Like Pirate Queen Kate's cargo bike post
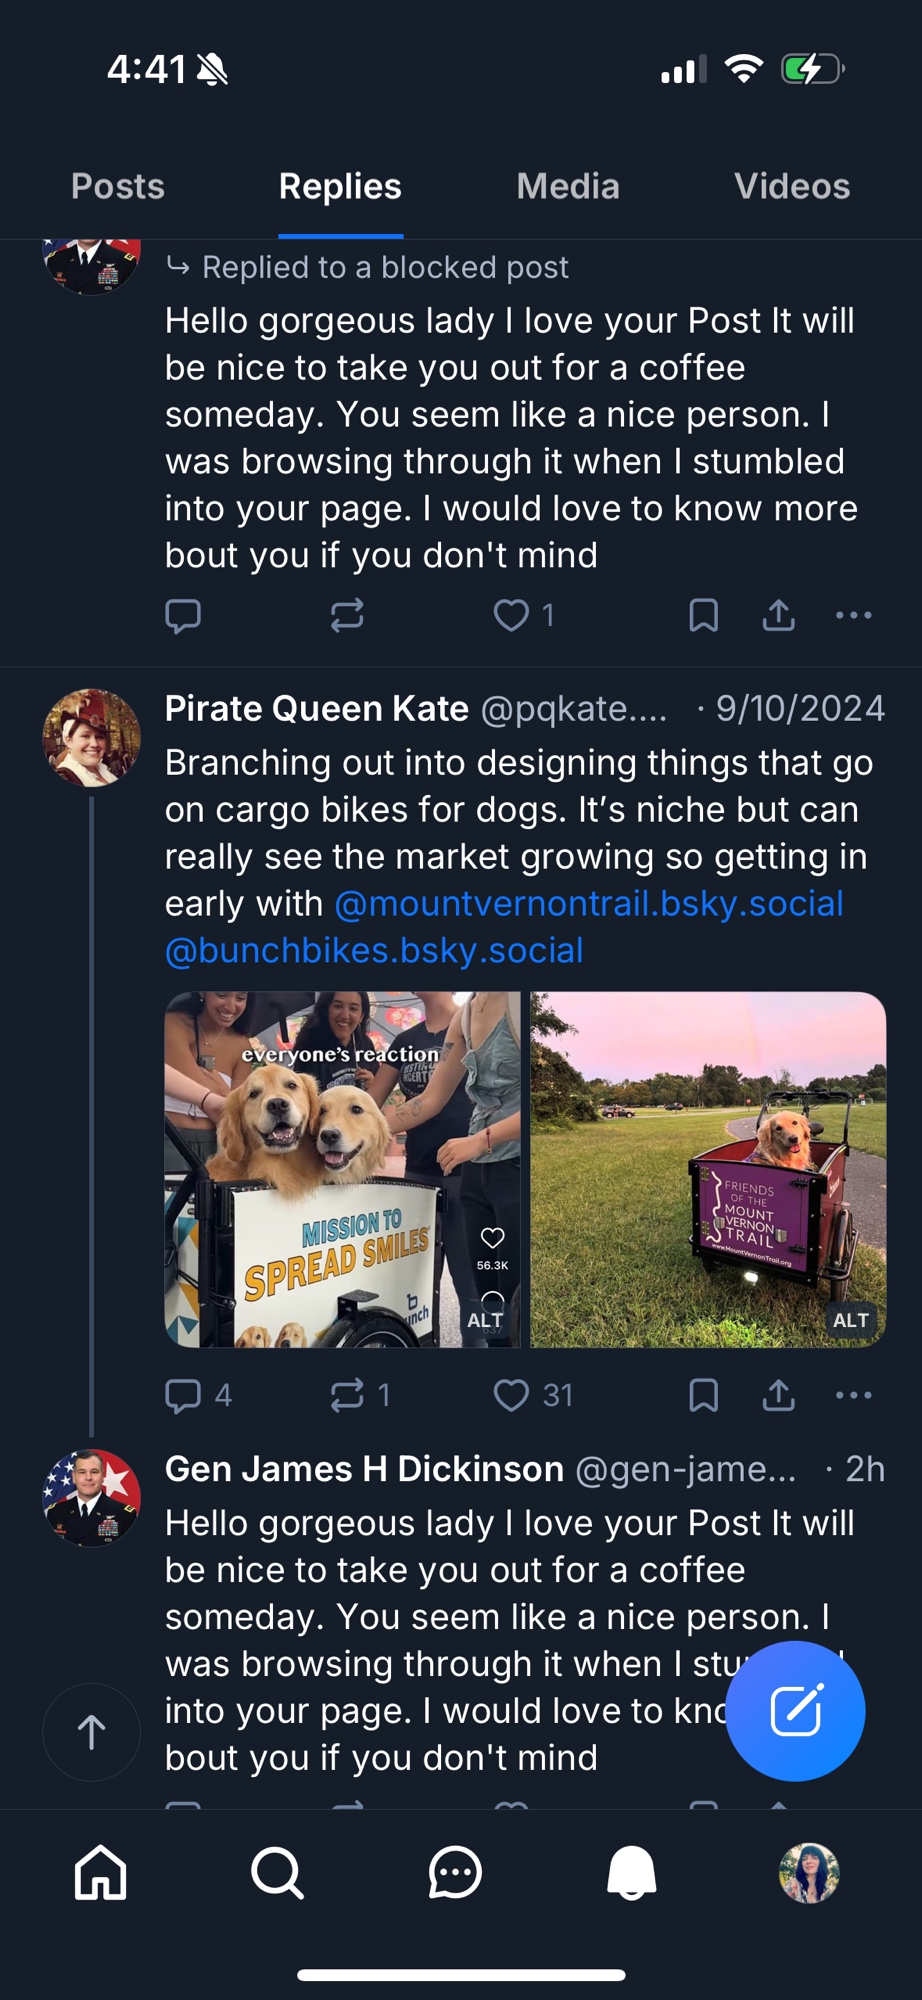The image size is (922, 2000). click(511, 1395)
